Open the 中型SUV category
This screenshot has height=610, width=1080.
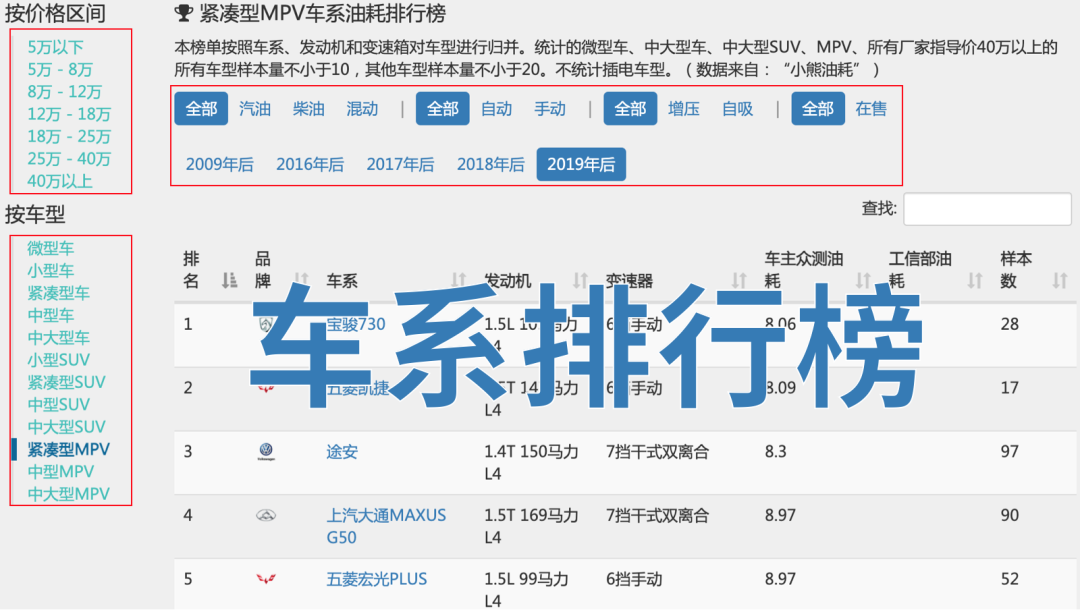59,405
